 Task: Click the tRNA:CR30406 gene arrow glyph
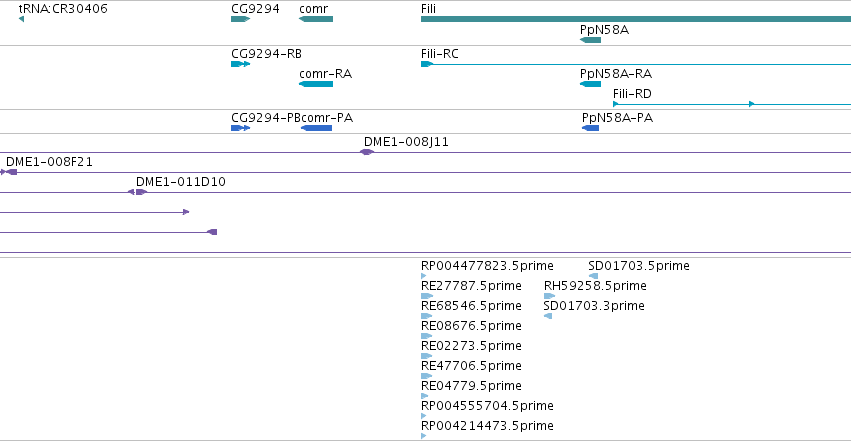click(x=21, y=19)
